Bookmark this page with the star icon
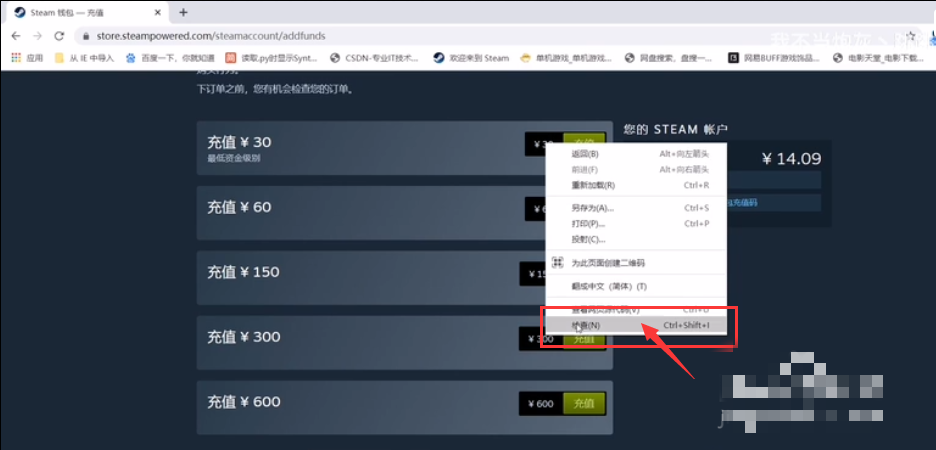 [910, 36]
